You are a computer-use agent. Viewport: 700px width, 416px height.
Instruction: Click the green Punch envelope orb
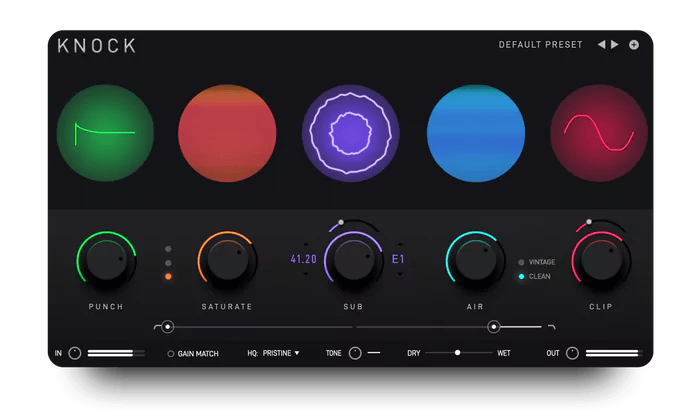pos(105,133)
